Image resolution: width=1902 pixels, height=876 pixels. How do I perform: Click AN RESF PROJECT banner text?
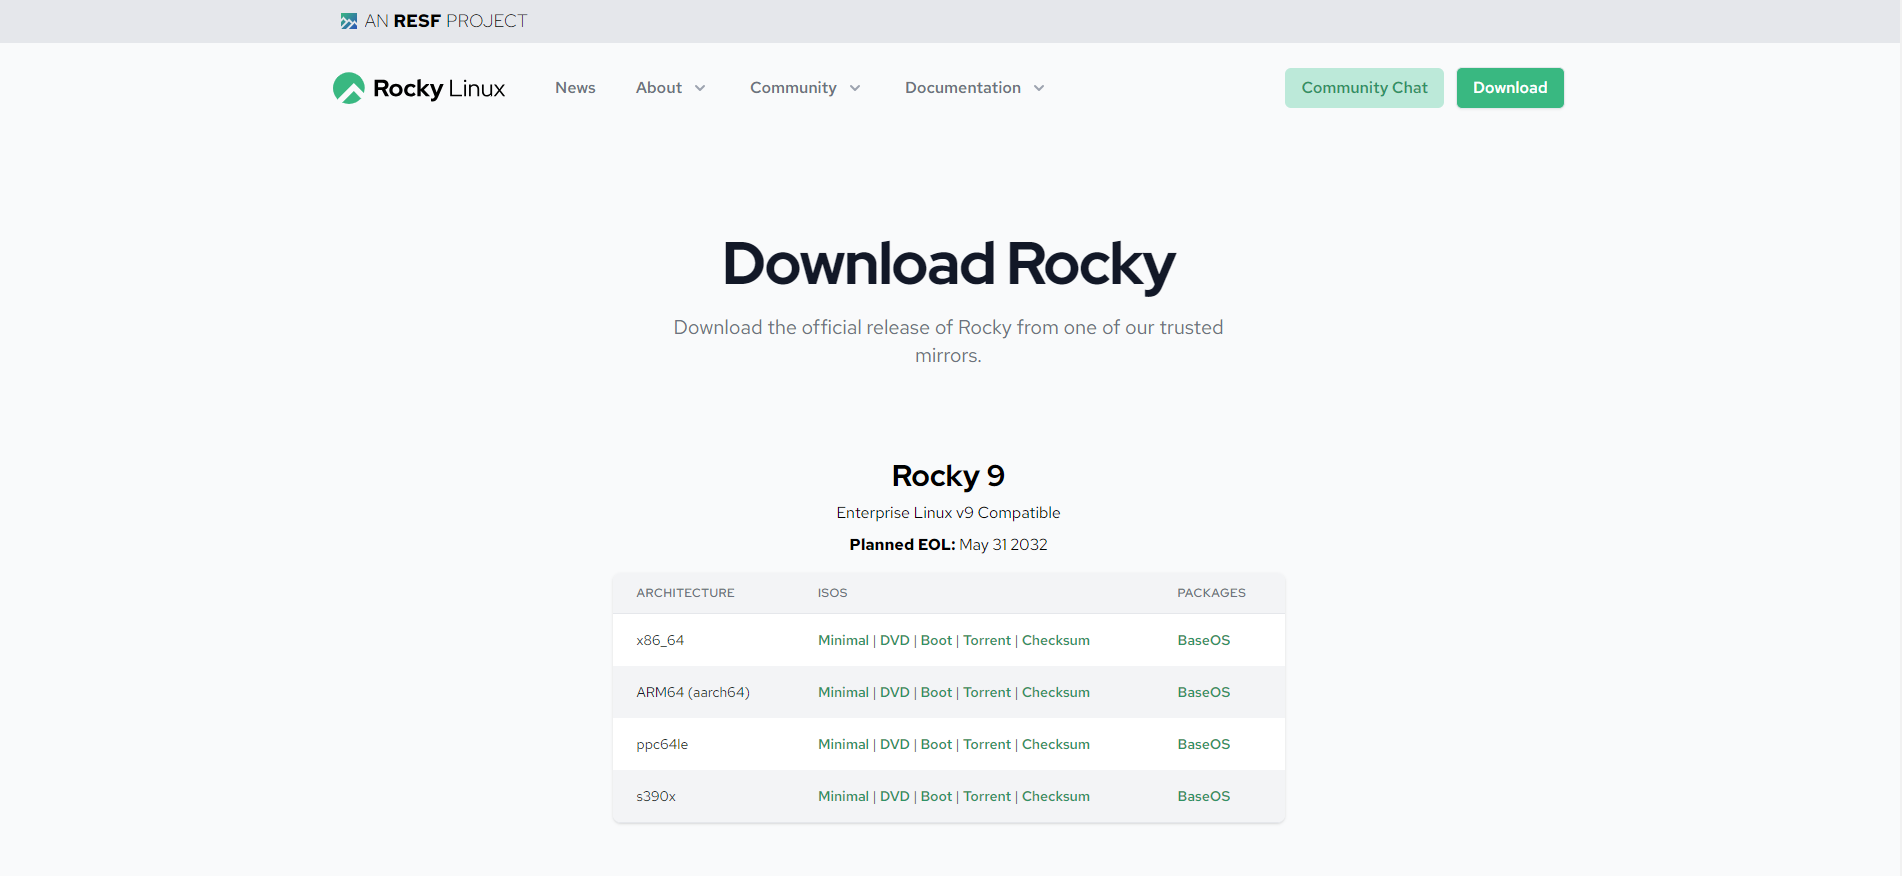click(x=445, y=21)
